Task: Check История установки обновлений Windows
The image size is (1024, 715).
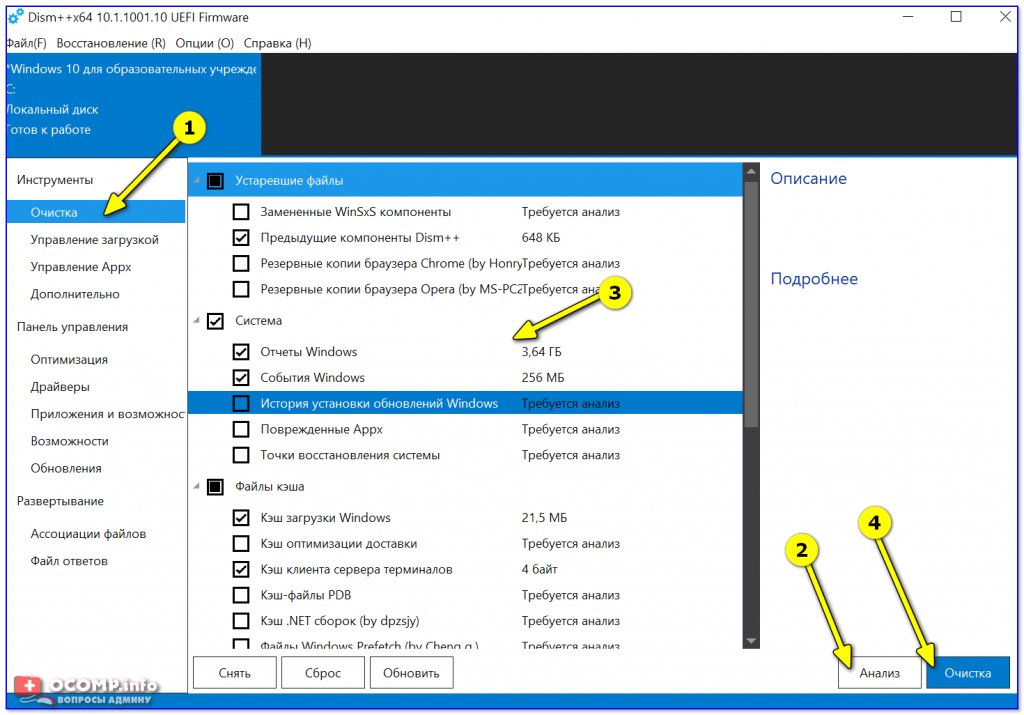Action: tap(241, 404)
